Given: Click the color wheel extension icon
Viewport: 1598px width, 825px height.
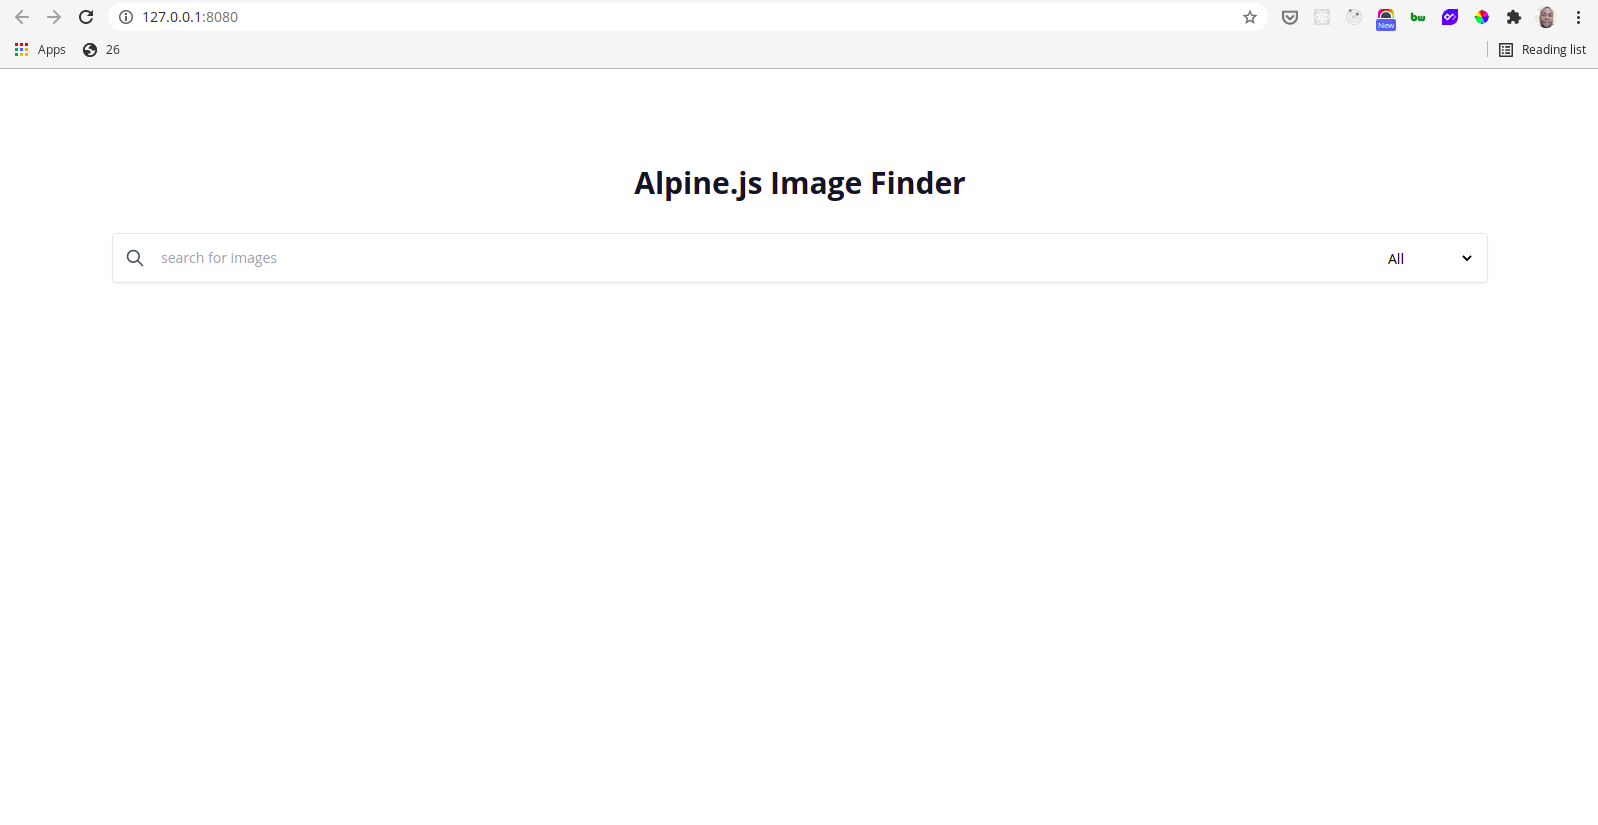Looking at the screenshot, I should tap(1481, 17).
